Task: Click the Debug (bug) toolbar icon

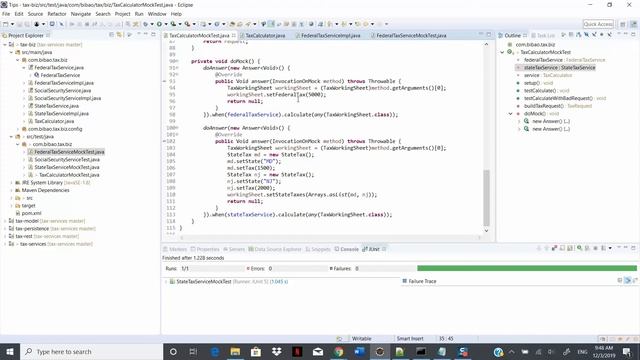Action: point(146,24)
